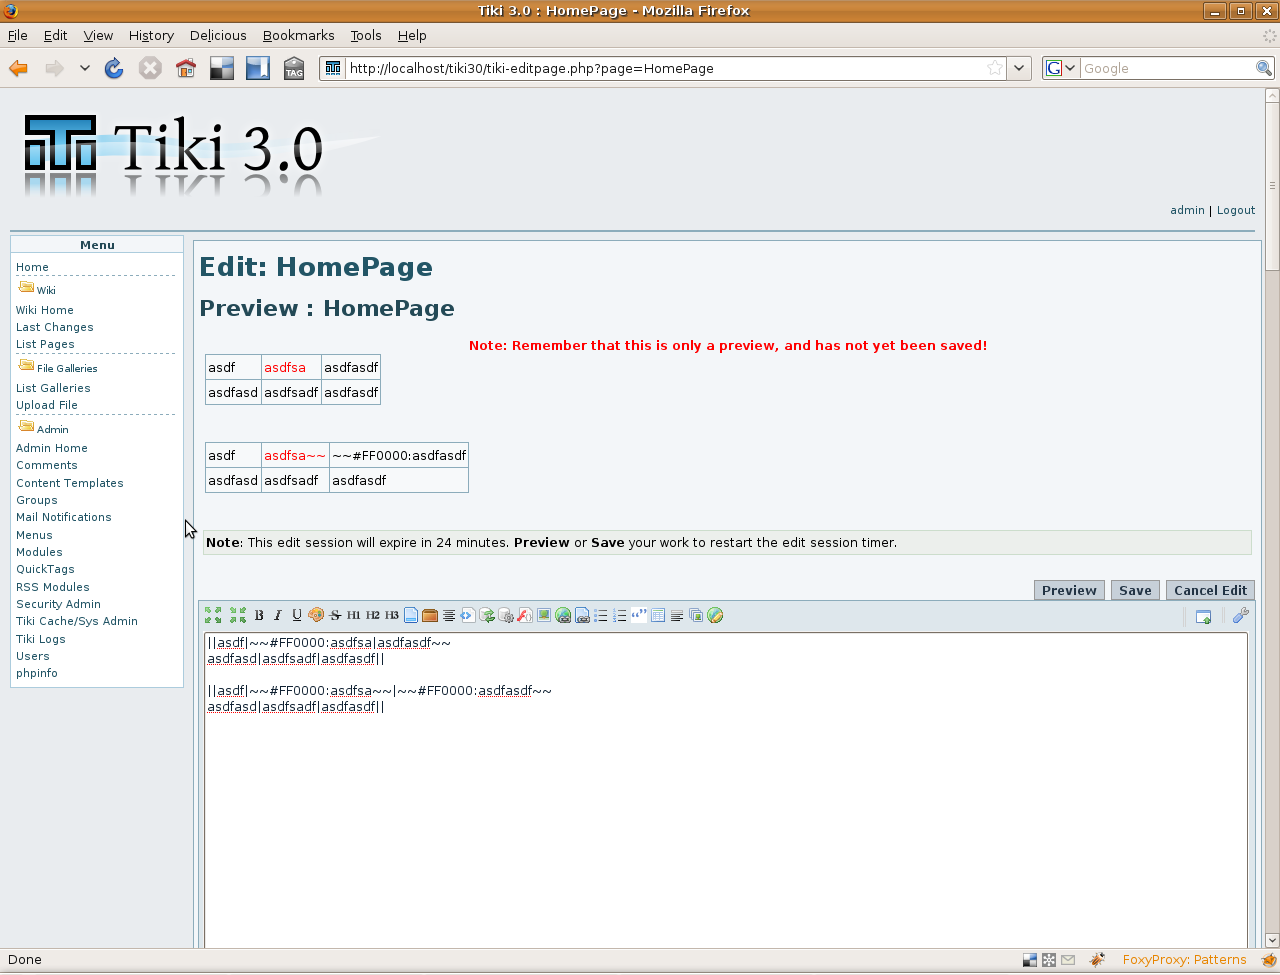Image resolution: width=1280 pixels, height=975 pixels.
Task: Apply strikethrough formatting icon
Action: coord(335,616)
